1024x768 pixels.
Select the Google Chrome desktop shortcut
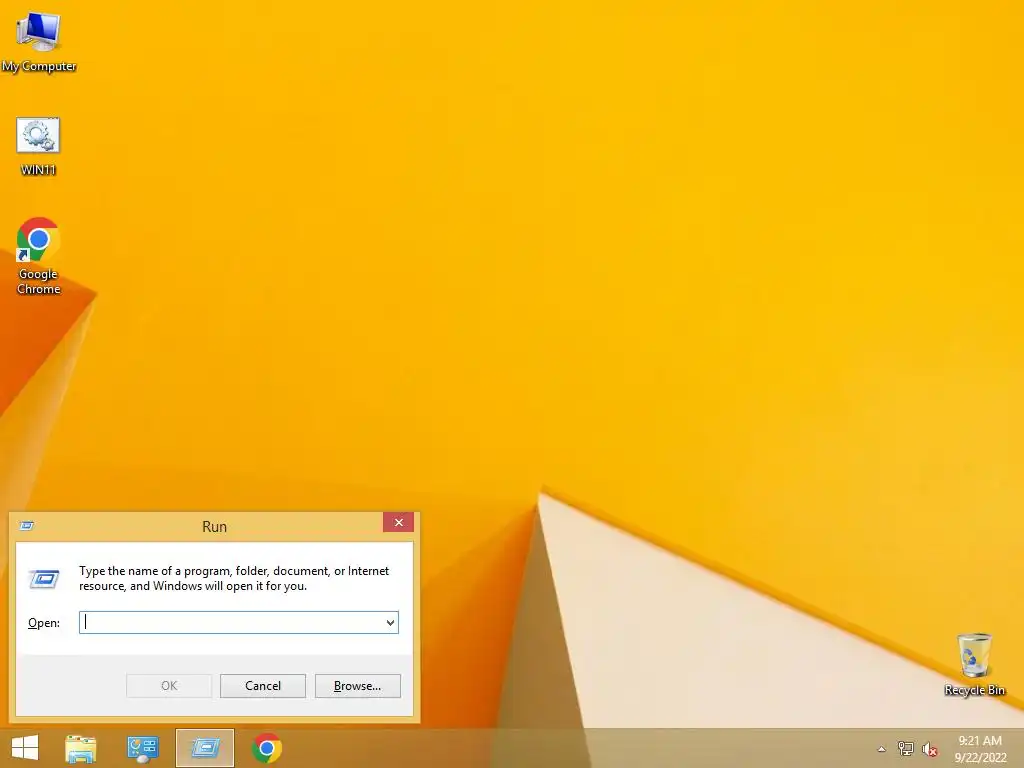(x=39, y=256)
